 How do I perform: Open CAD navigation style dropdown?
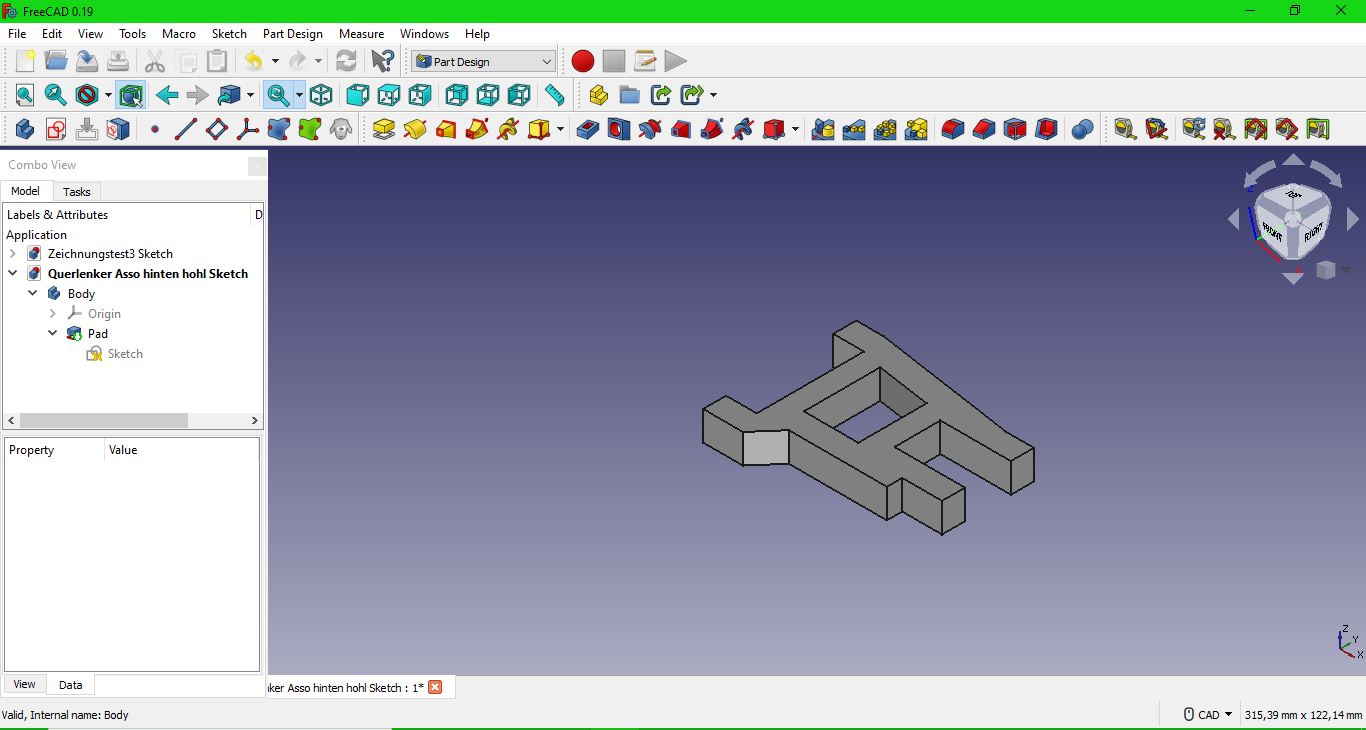coord(1208,715)
